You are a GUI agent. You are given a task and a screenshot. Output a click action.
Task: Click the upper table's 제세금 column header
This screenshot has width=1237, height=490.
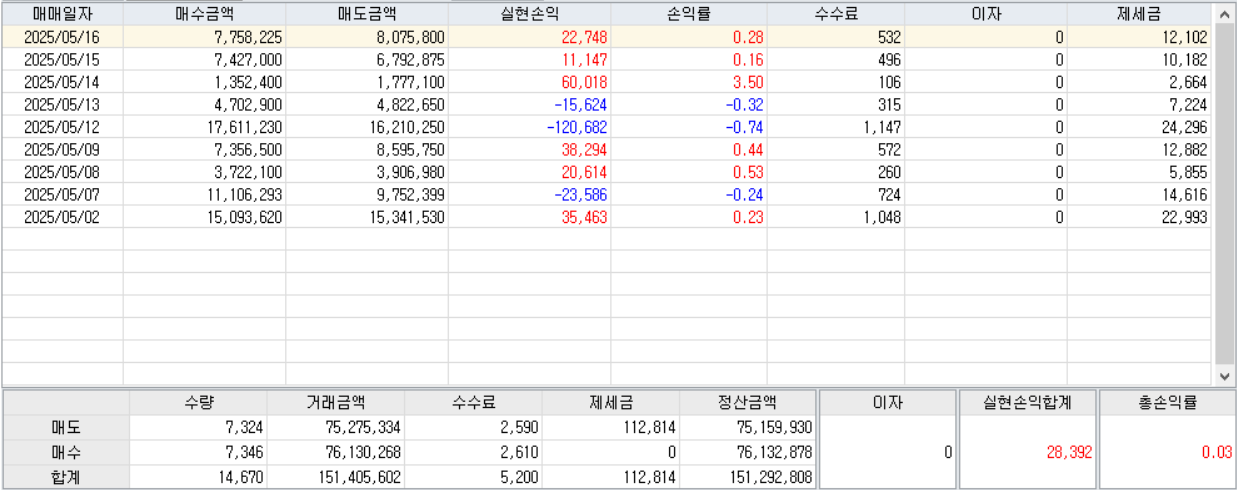[x=1139, y=15]
